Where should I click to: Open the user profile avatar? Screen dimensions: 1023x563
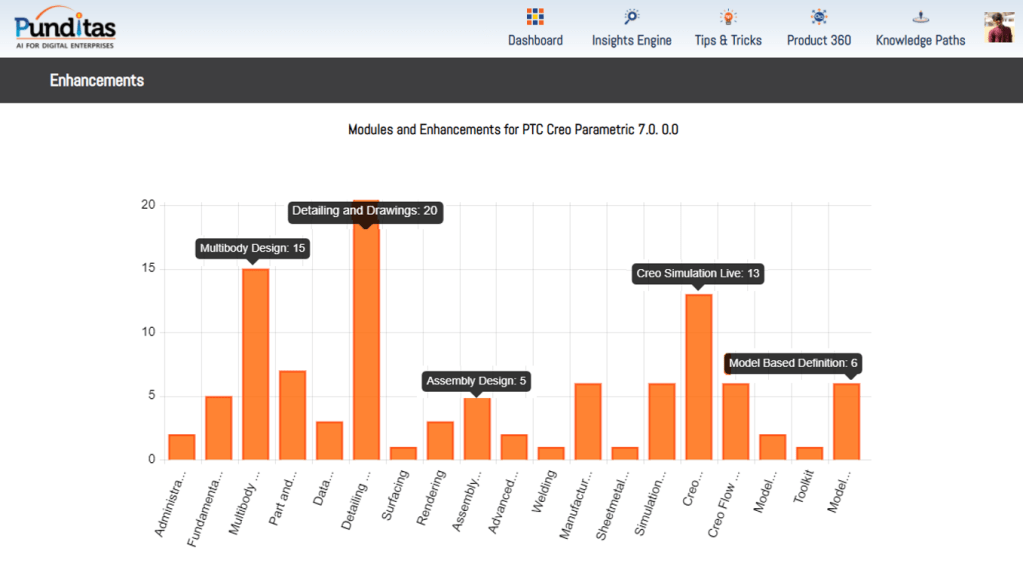998,27
